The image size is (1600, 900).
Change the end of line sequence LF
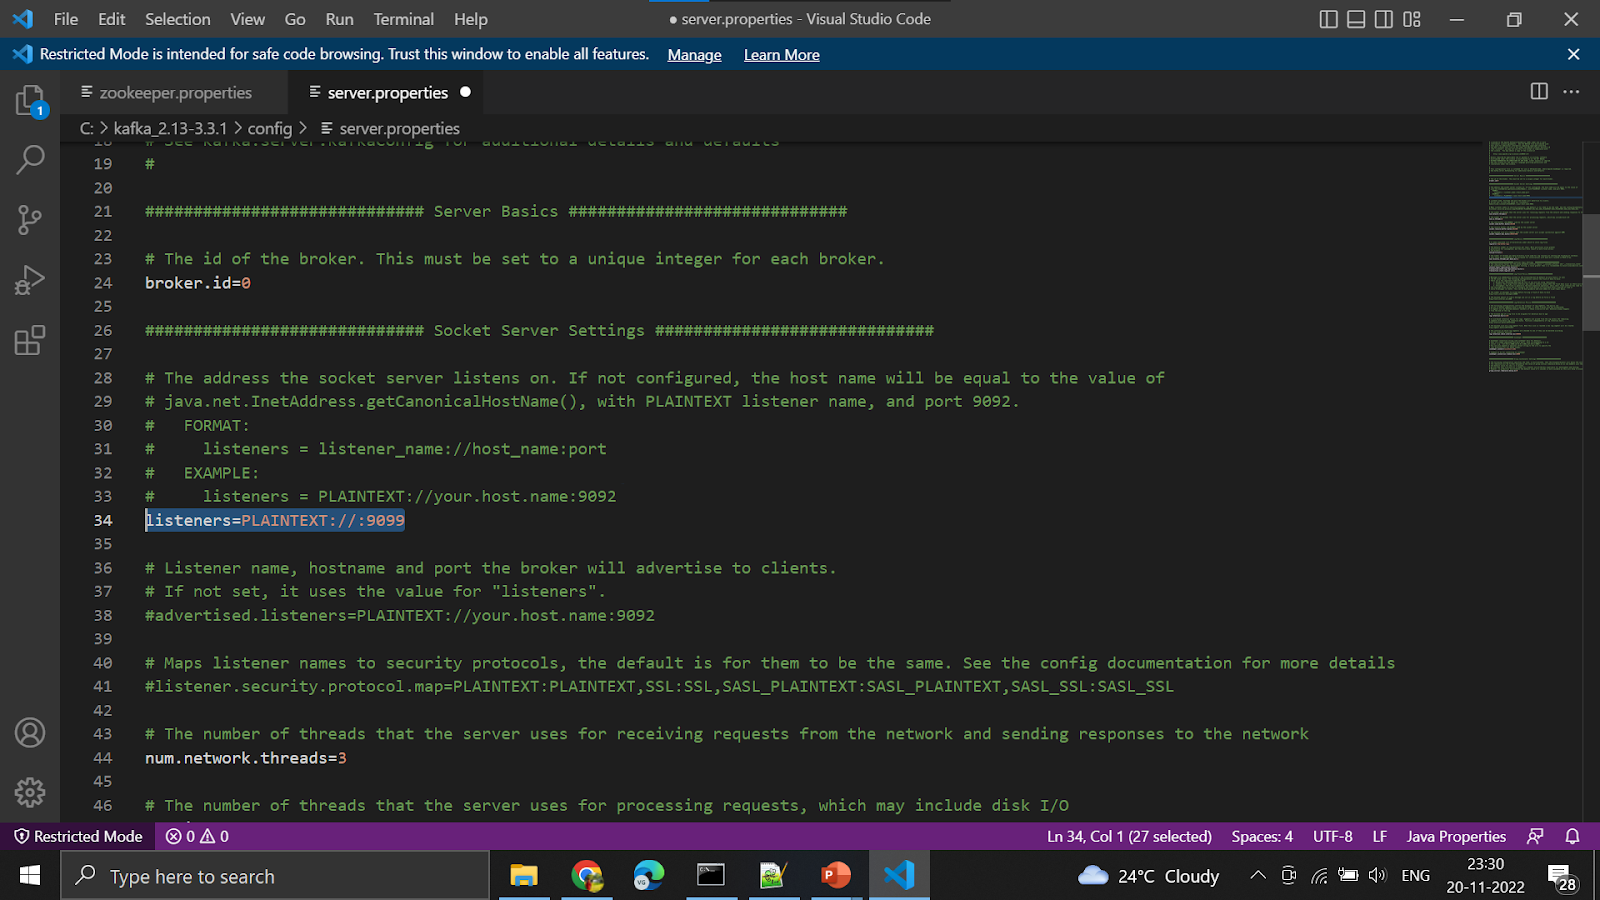click(x=1380, y=836)
